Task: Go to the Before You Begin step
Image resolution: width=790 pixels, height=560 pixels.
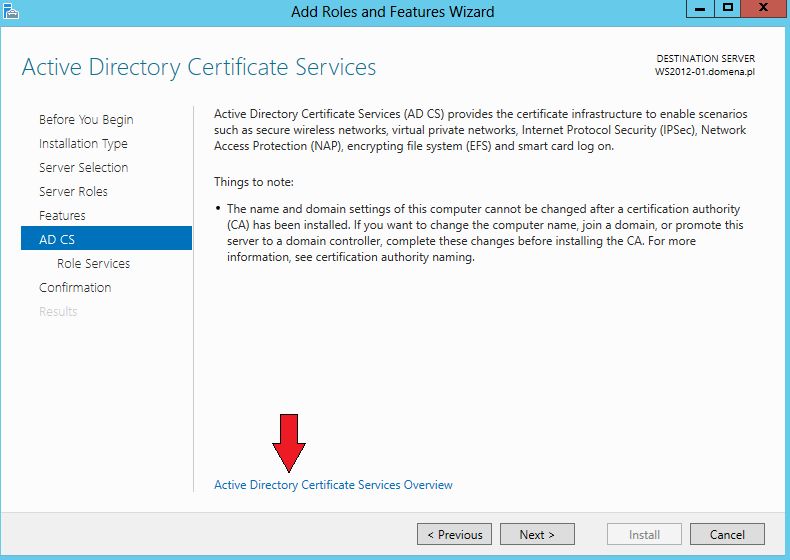Action: pyautogui.click(x=86, y=119)
